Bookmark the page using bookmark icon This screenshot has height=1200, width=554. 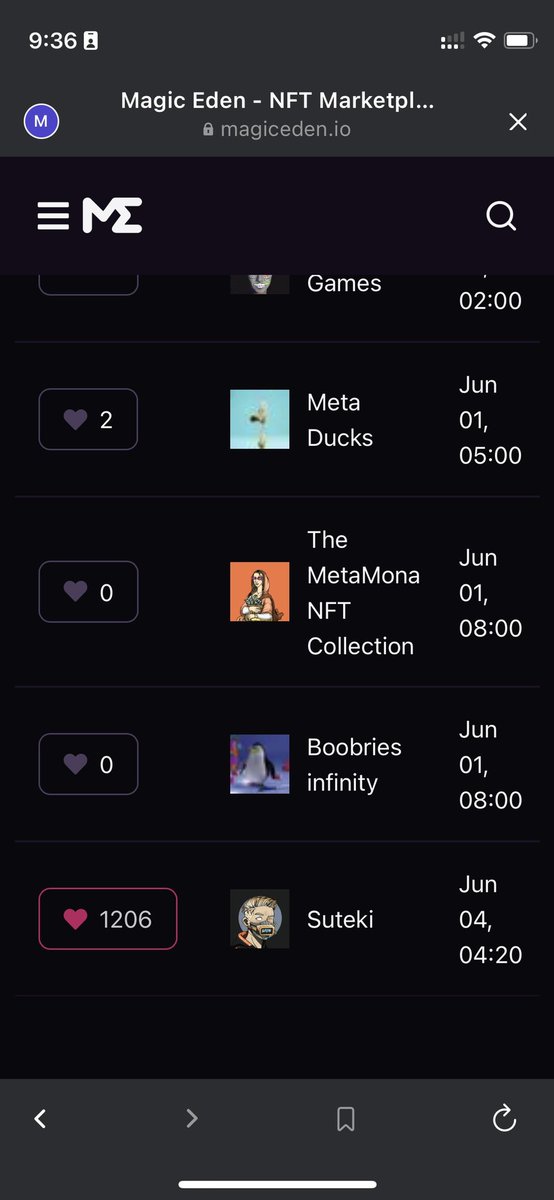346,1119
